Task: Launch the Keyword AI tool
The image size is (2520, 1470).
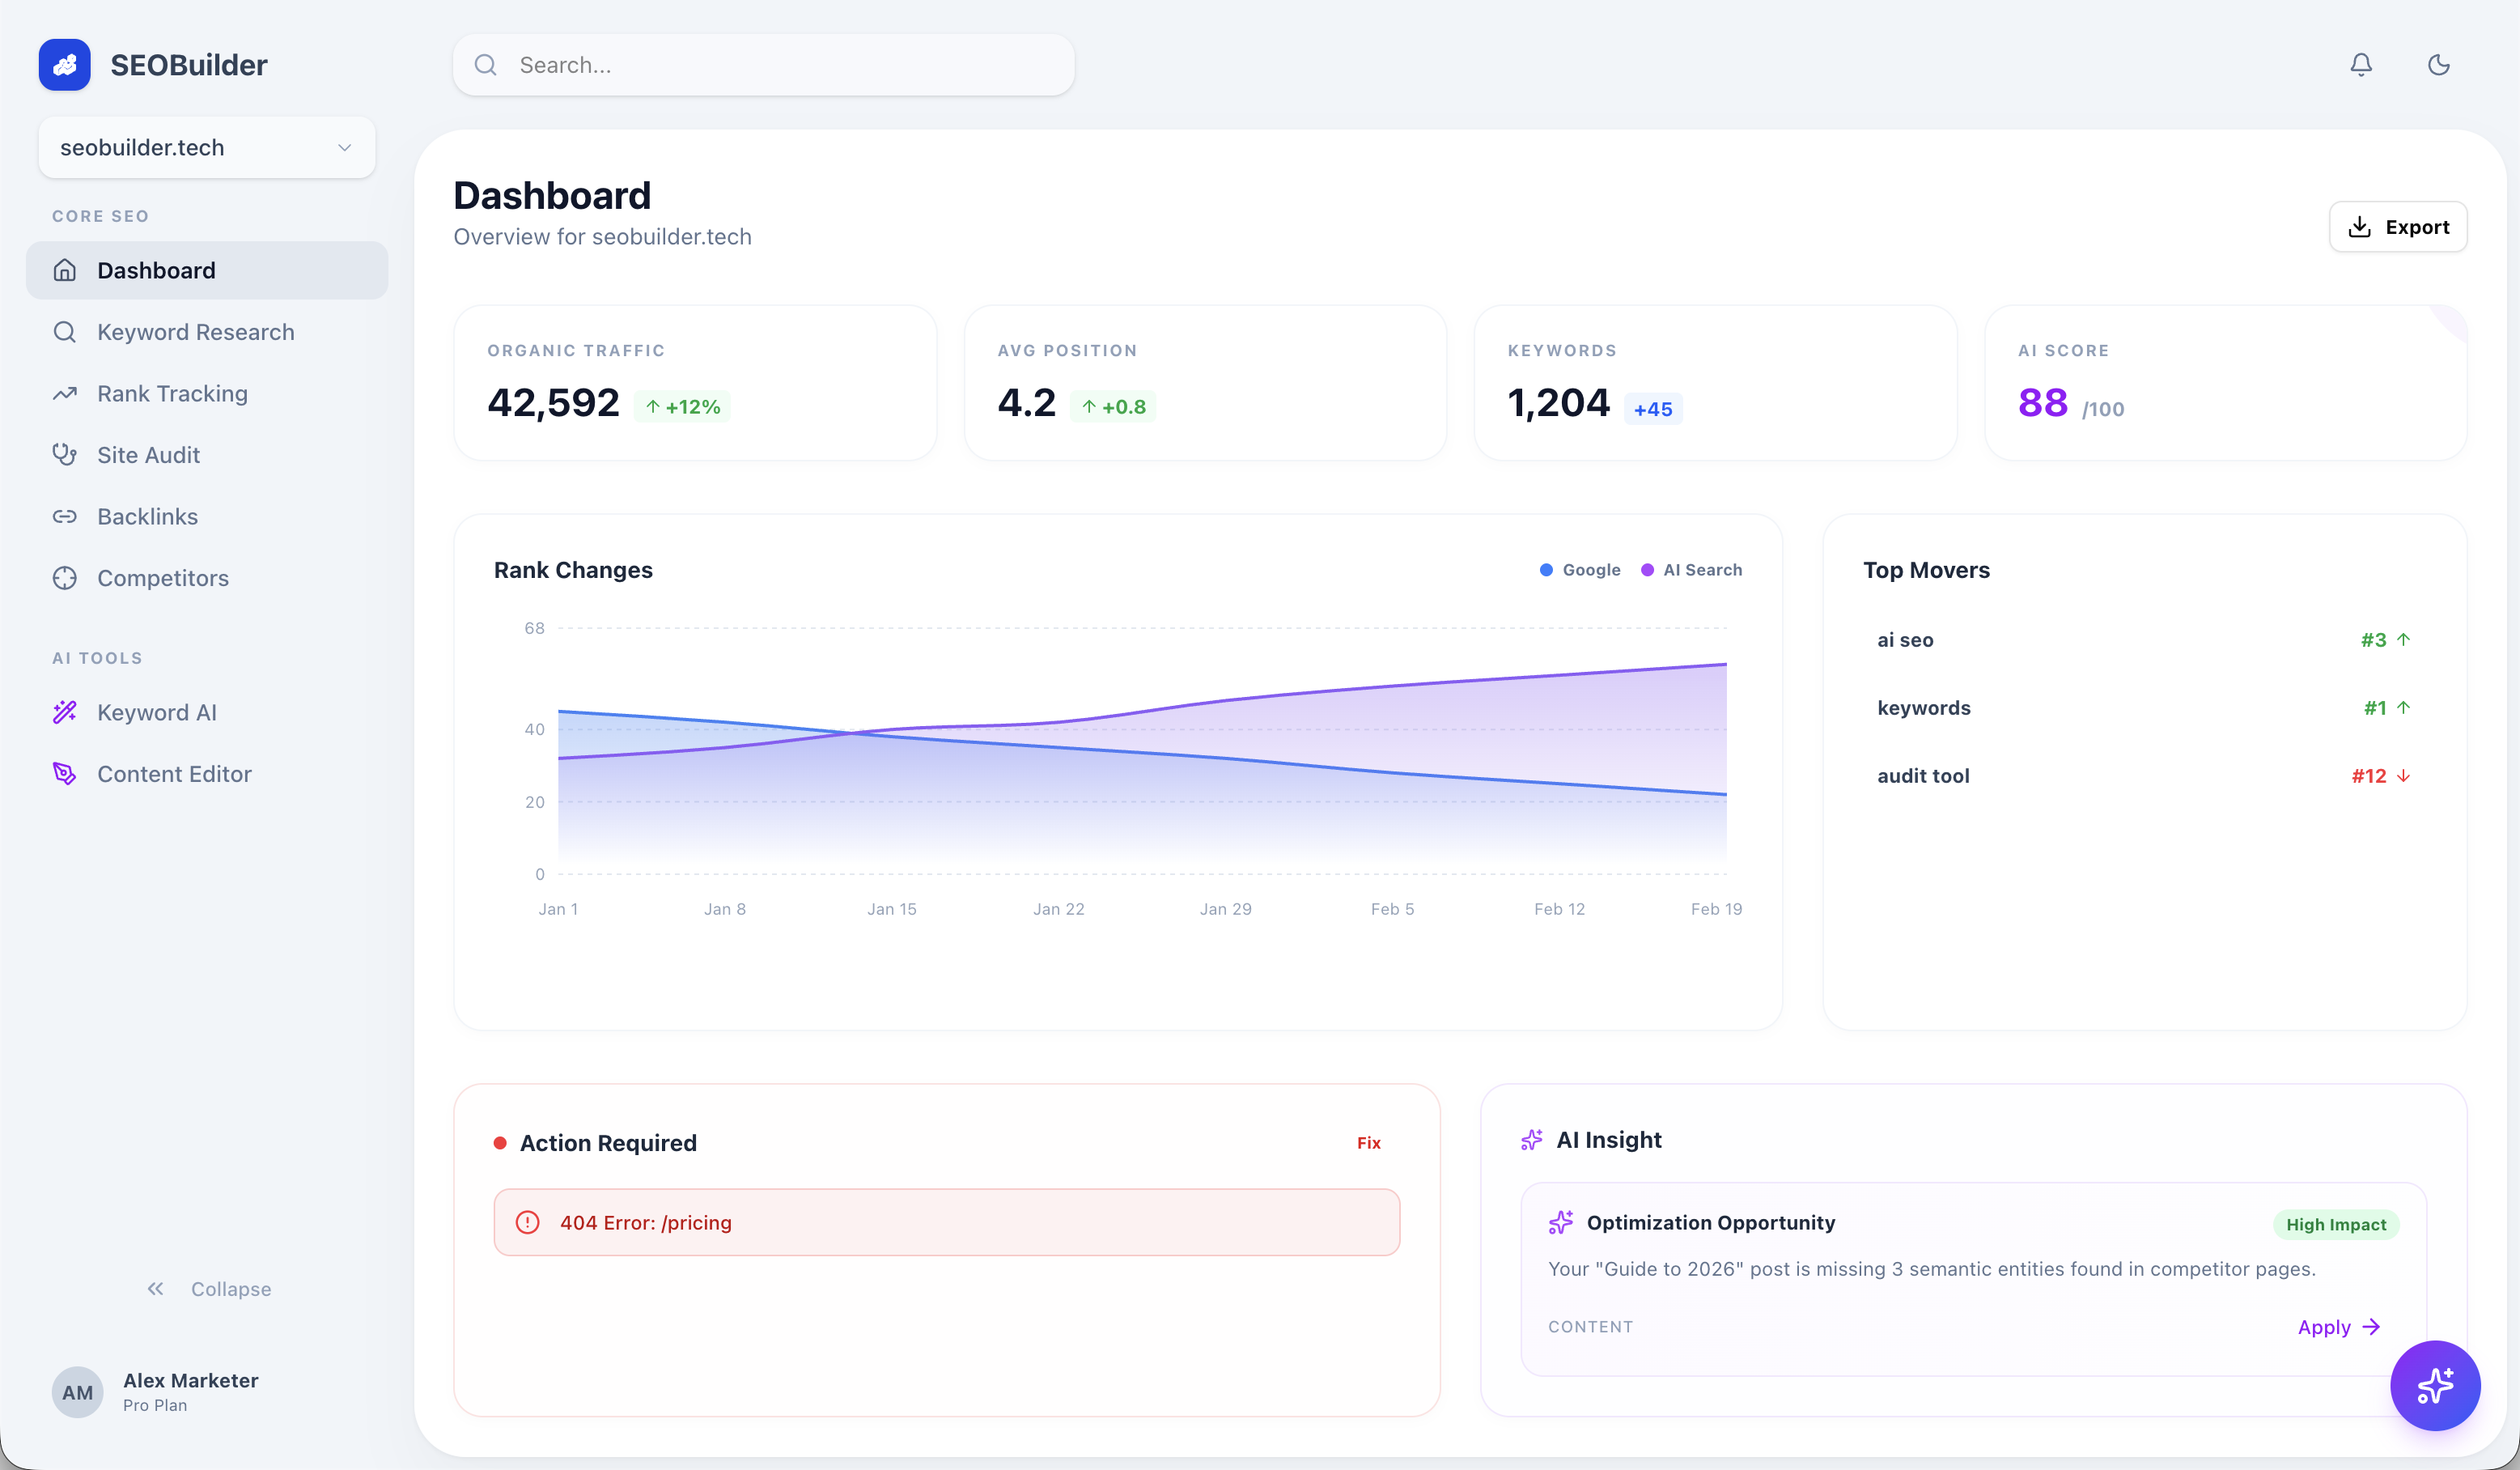Action: pyautogui.click(x=157, y=712)
